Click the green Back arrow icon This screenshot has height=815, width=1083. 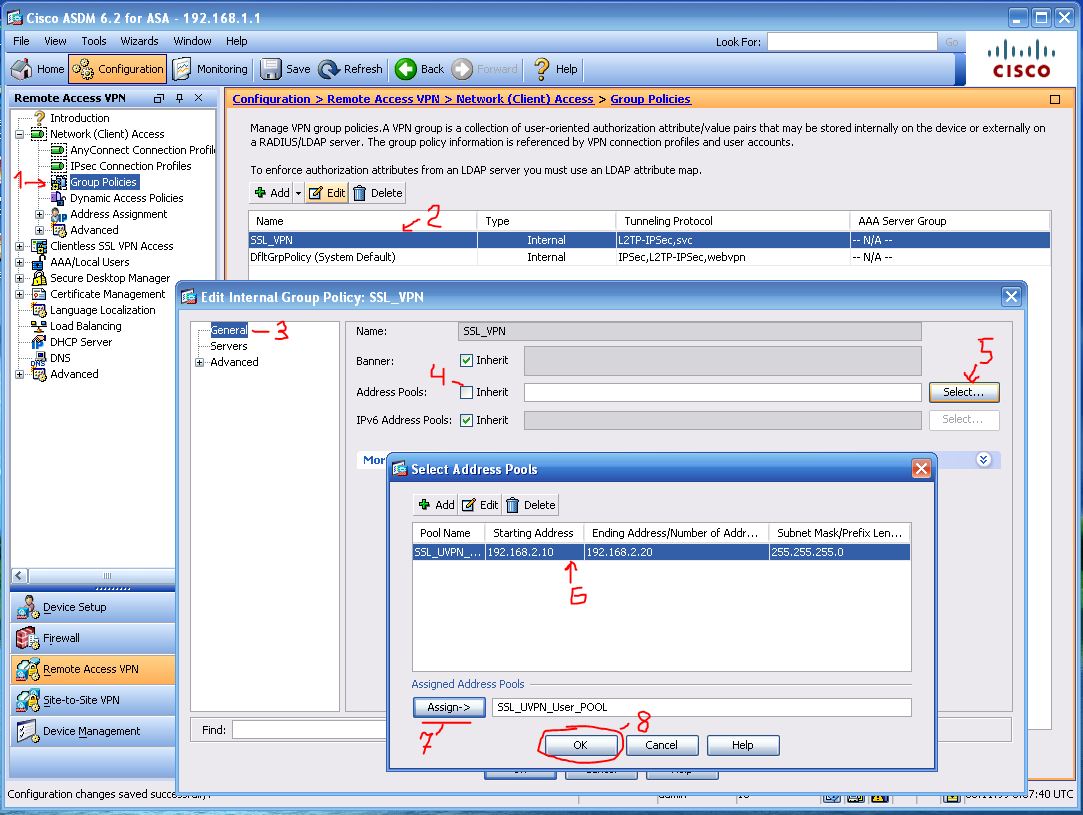[x=405, y=69]
